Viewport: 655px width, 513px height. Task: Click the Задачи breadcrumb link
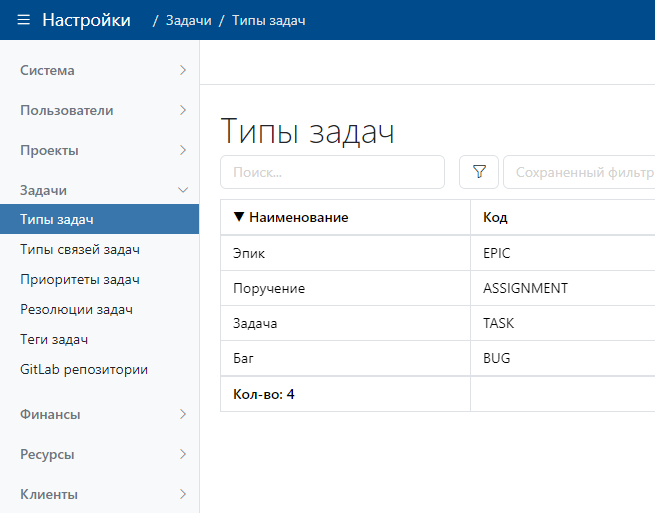click(188, 20)
